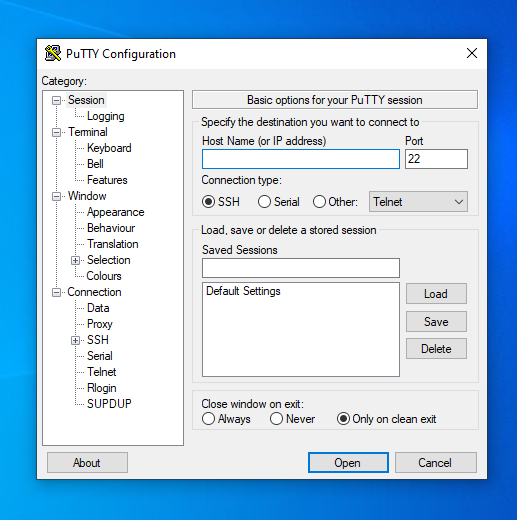Expand the Selection tree node
Viewport: 517px width, 520px height.
[x=75, y=260]
